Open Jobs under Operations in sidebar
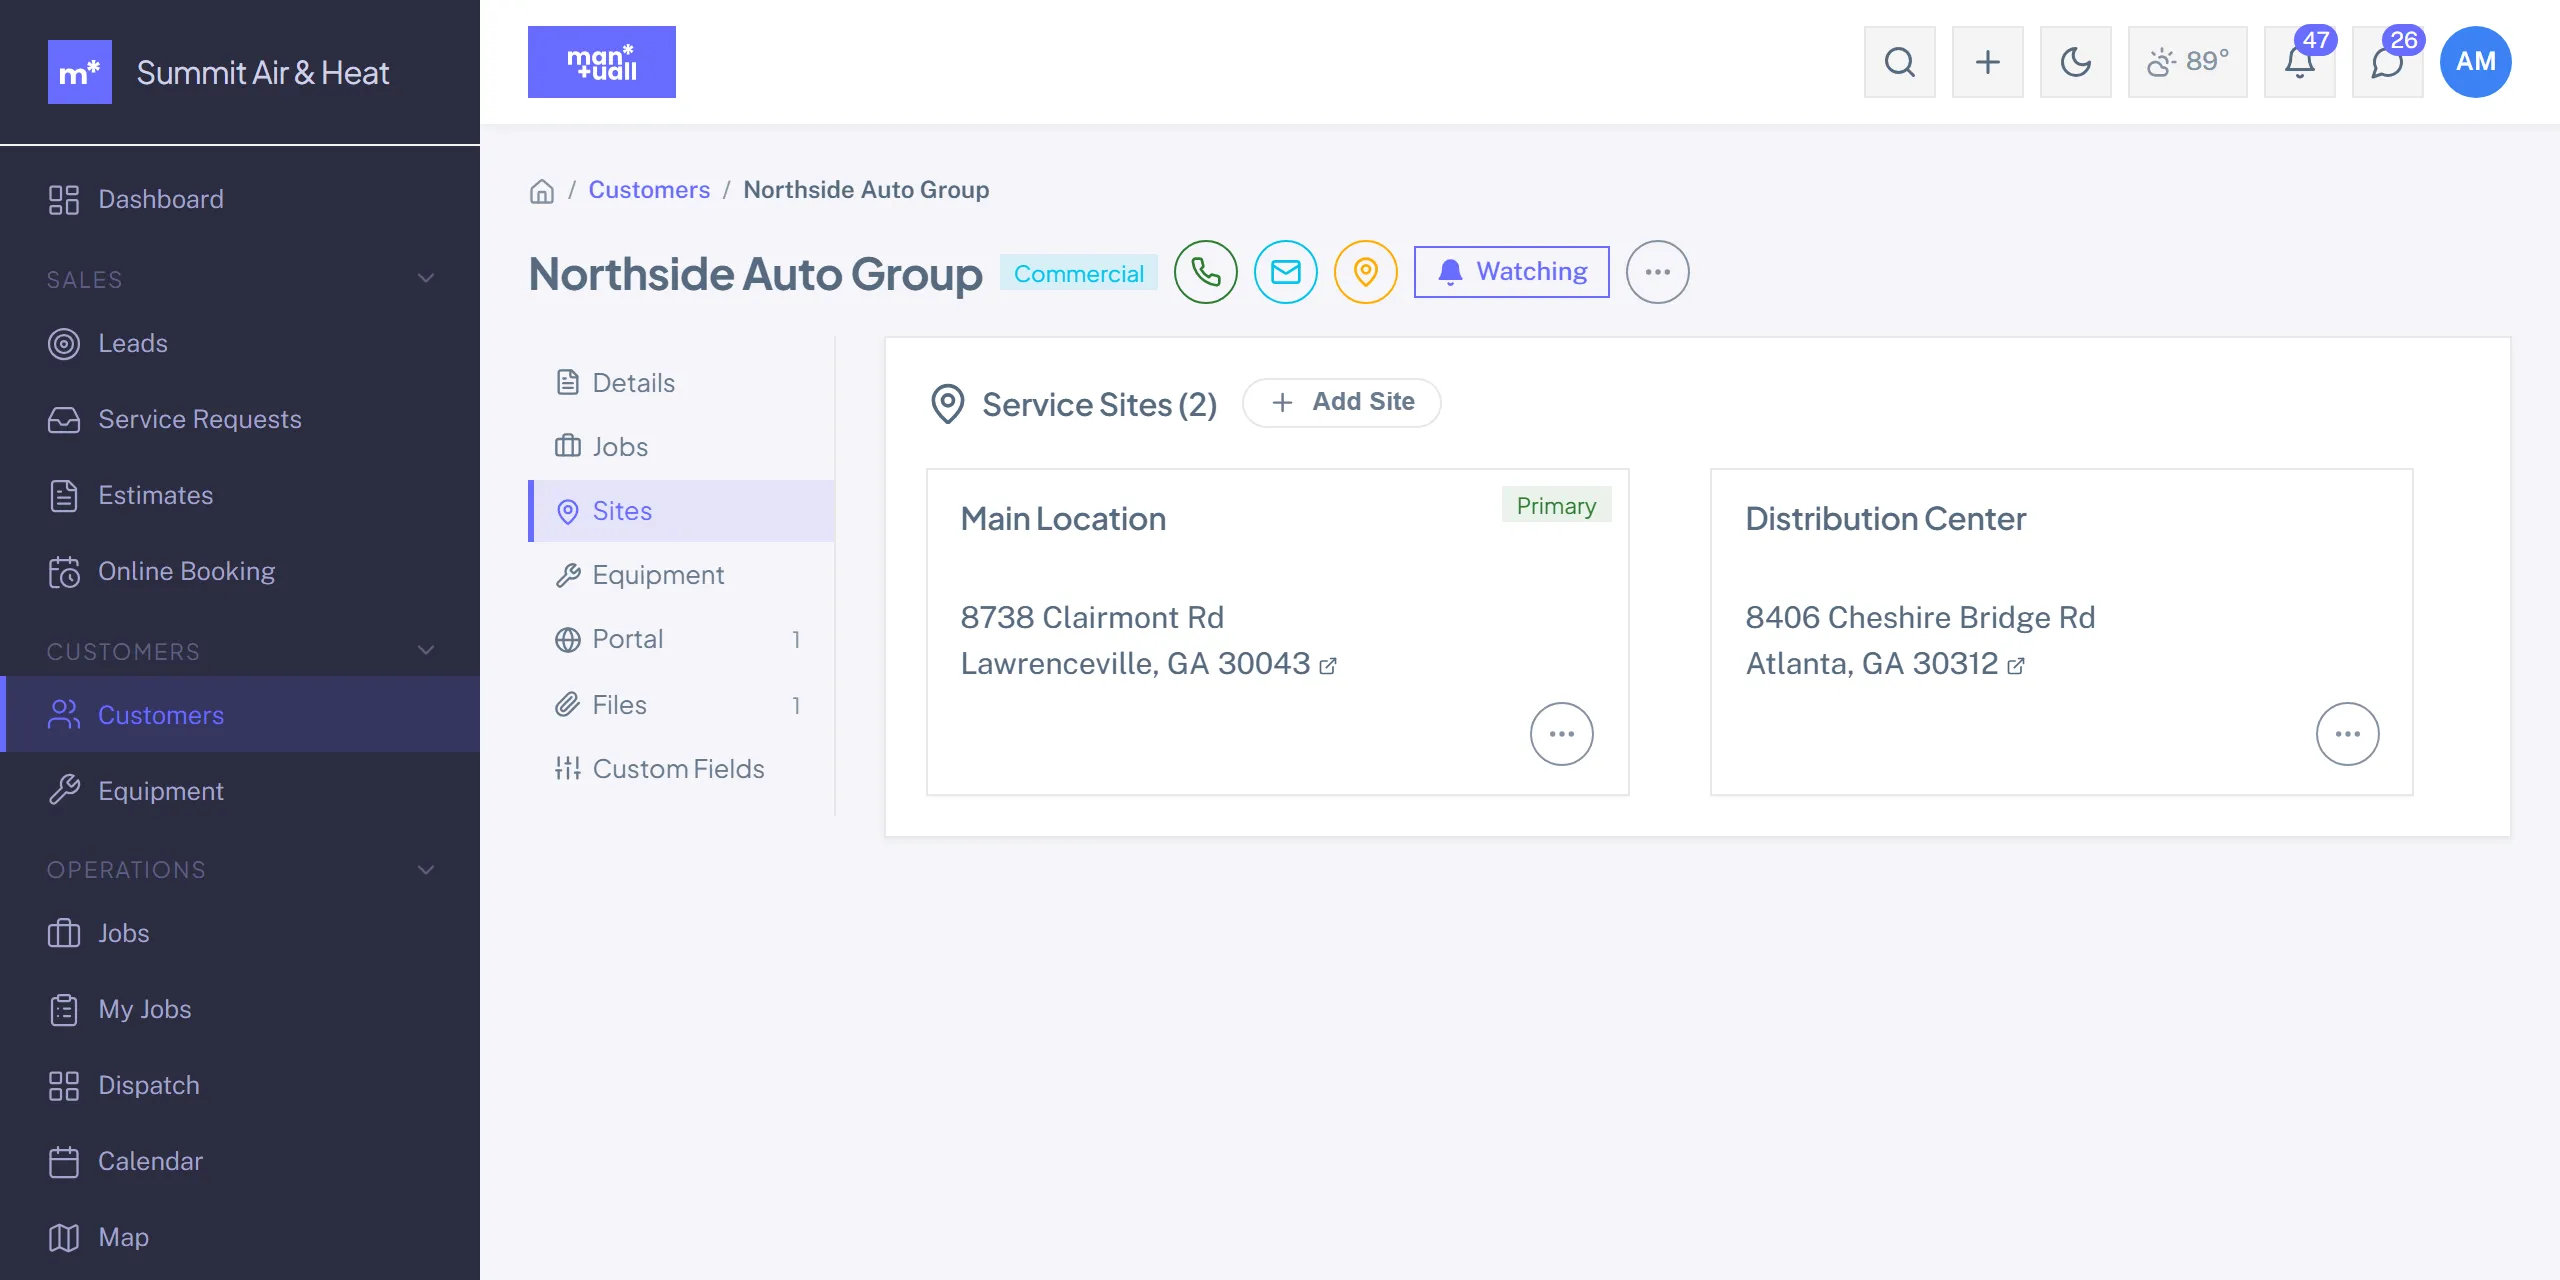 coord(240,934)
